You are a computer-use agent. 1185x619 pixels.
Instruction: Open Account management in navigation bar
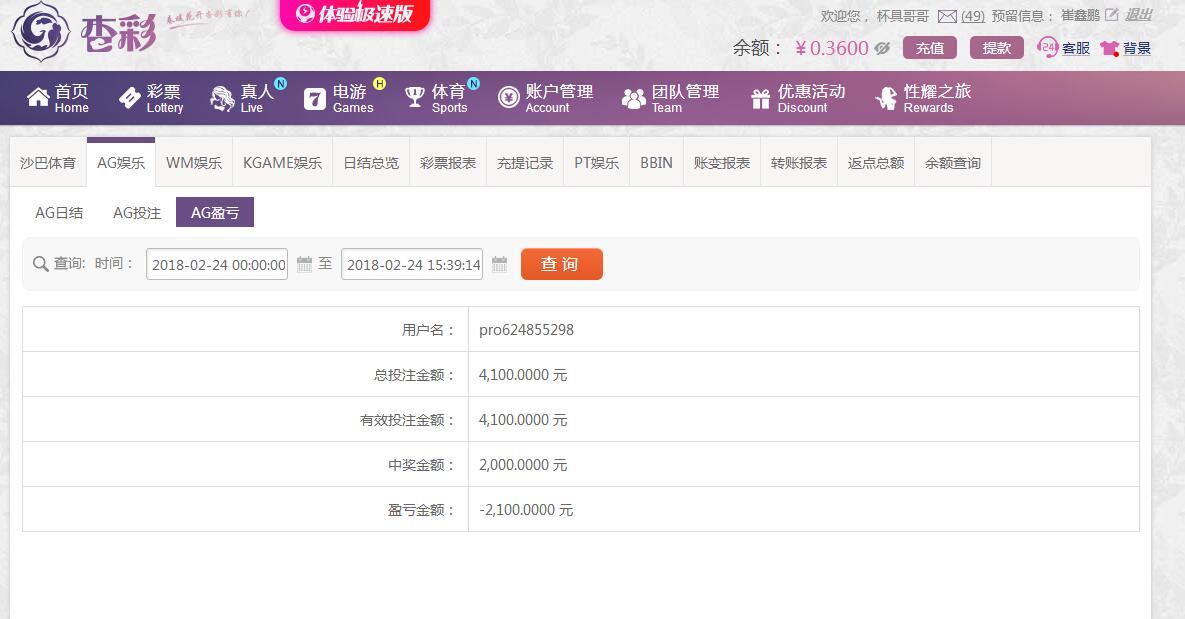(546, 98)
